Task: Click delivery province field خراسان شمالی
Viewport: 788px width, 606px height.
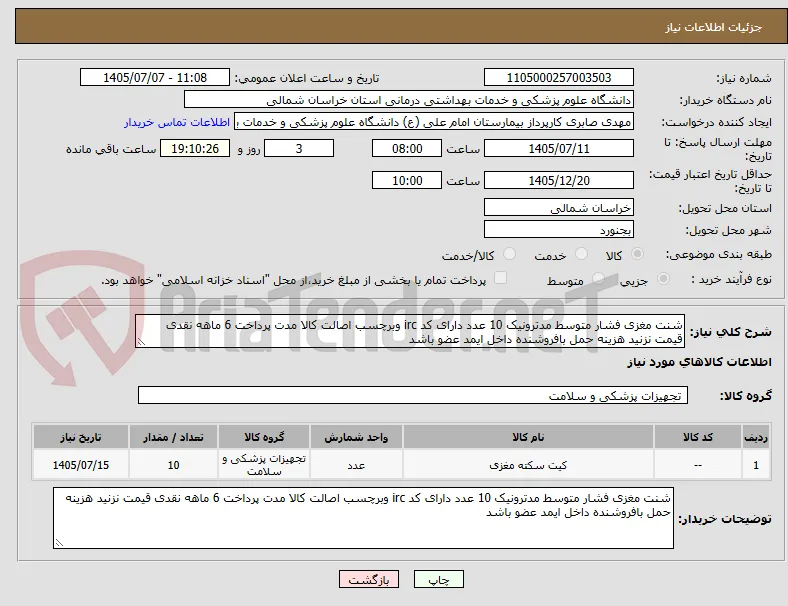Action: [x=558, y=208]
